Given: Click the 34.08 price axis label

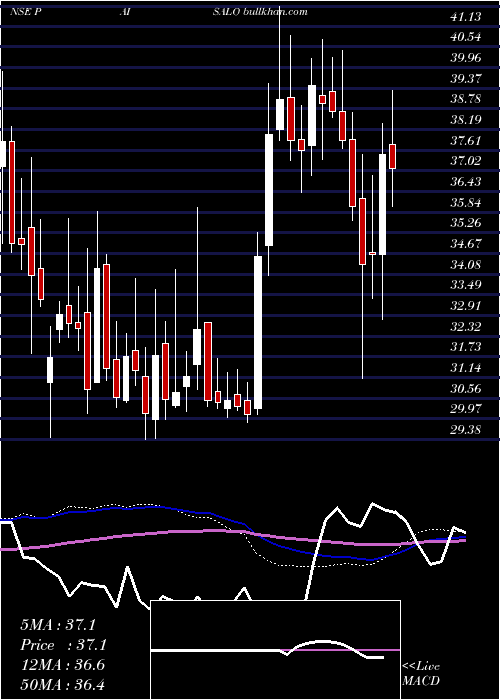Looking at the screenshot, I should click(466, 265).
